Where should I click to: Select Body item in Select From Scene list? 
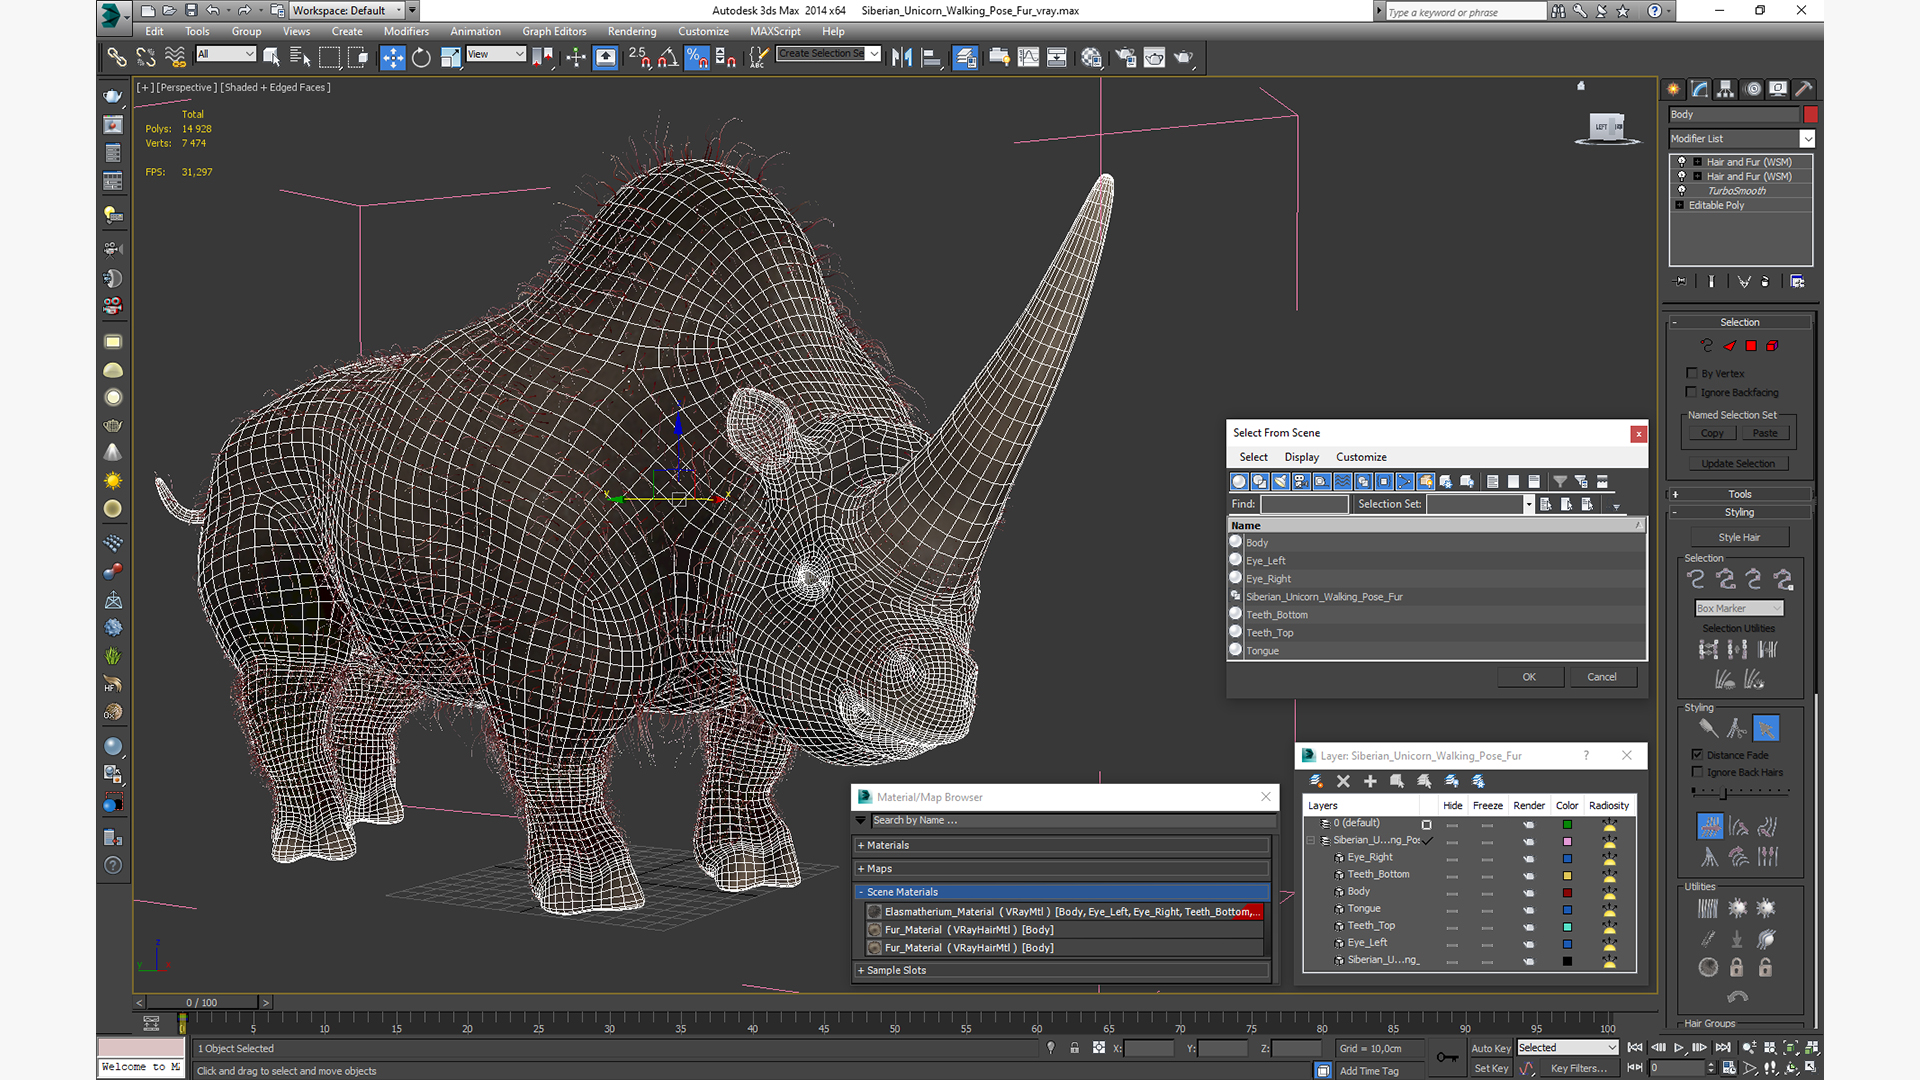coord(1254,542)
